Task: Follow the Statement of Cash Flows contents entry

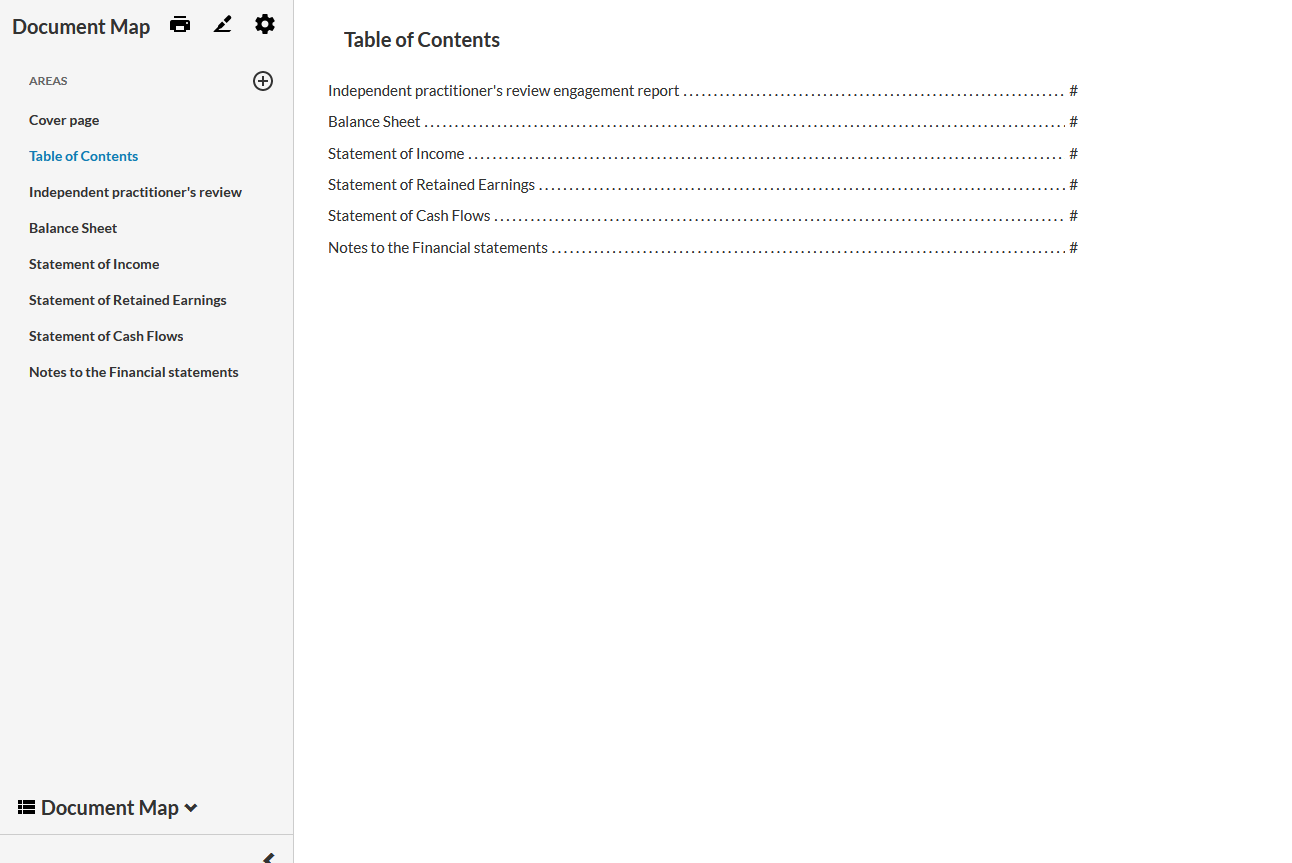Action: [409, 216]
